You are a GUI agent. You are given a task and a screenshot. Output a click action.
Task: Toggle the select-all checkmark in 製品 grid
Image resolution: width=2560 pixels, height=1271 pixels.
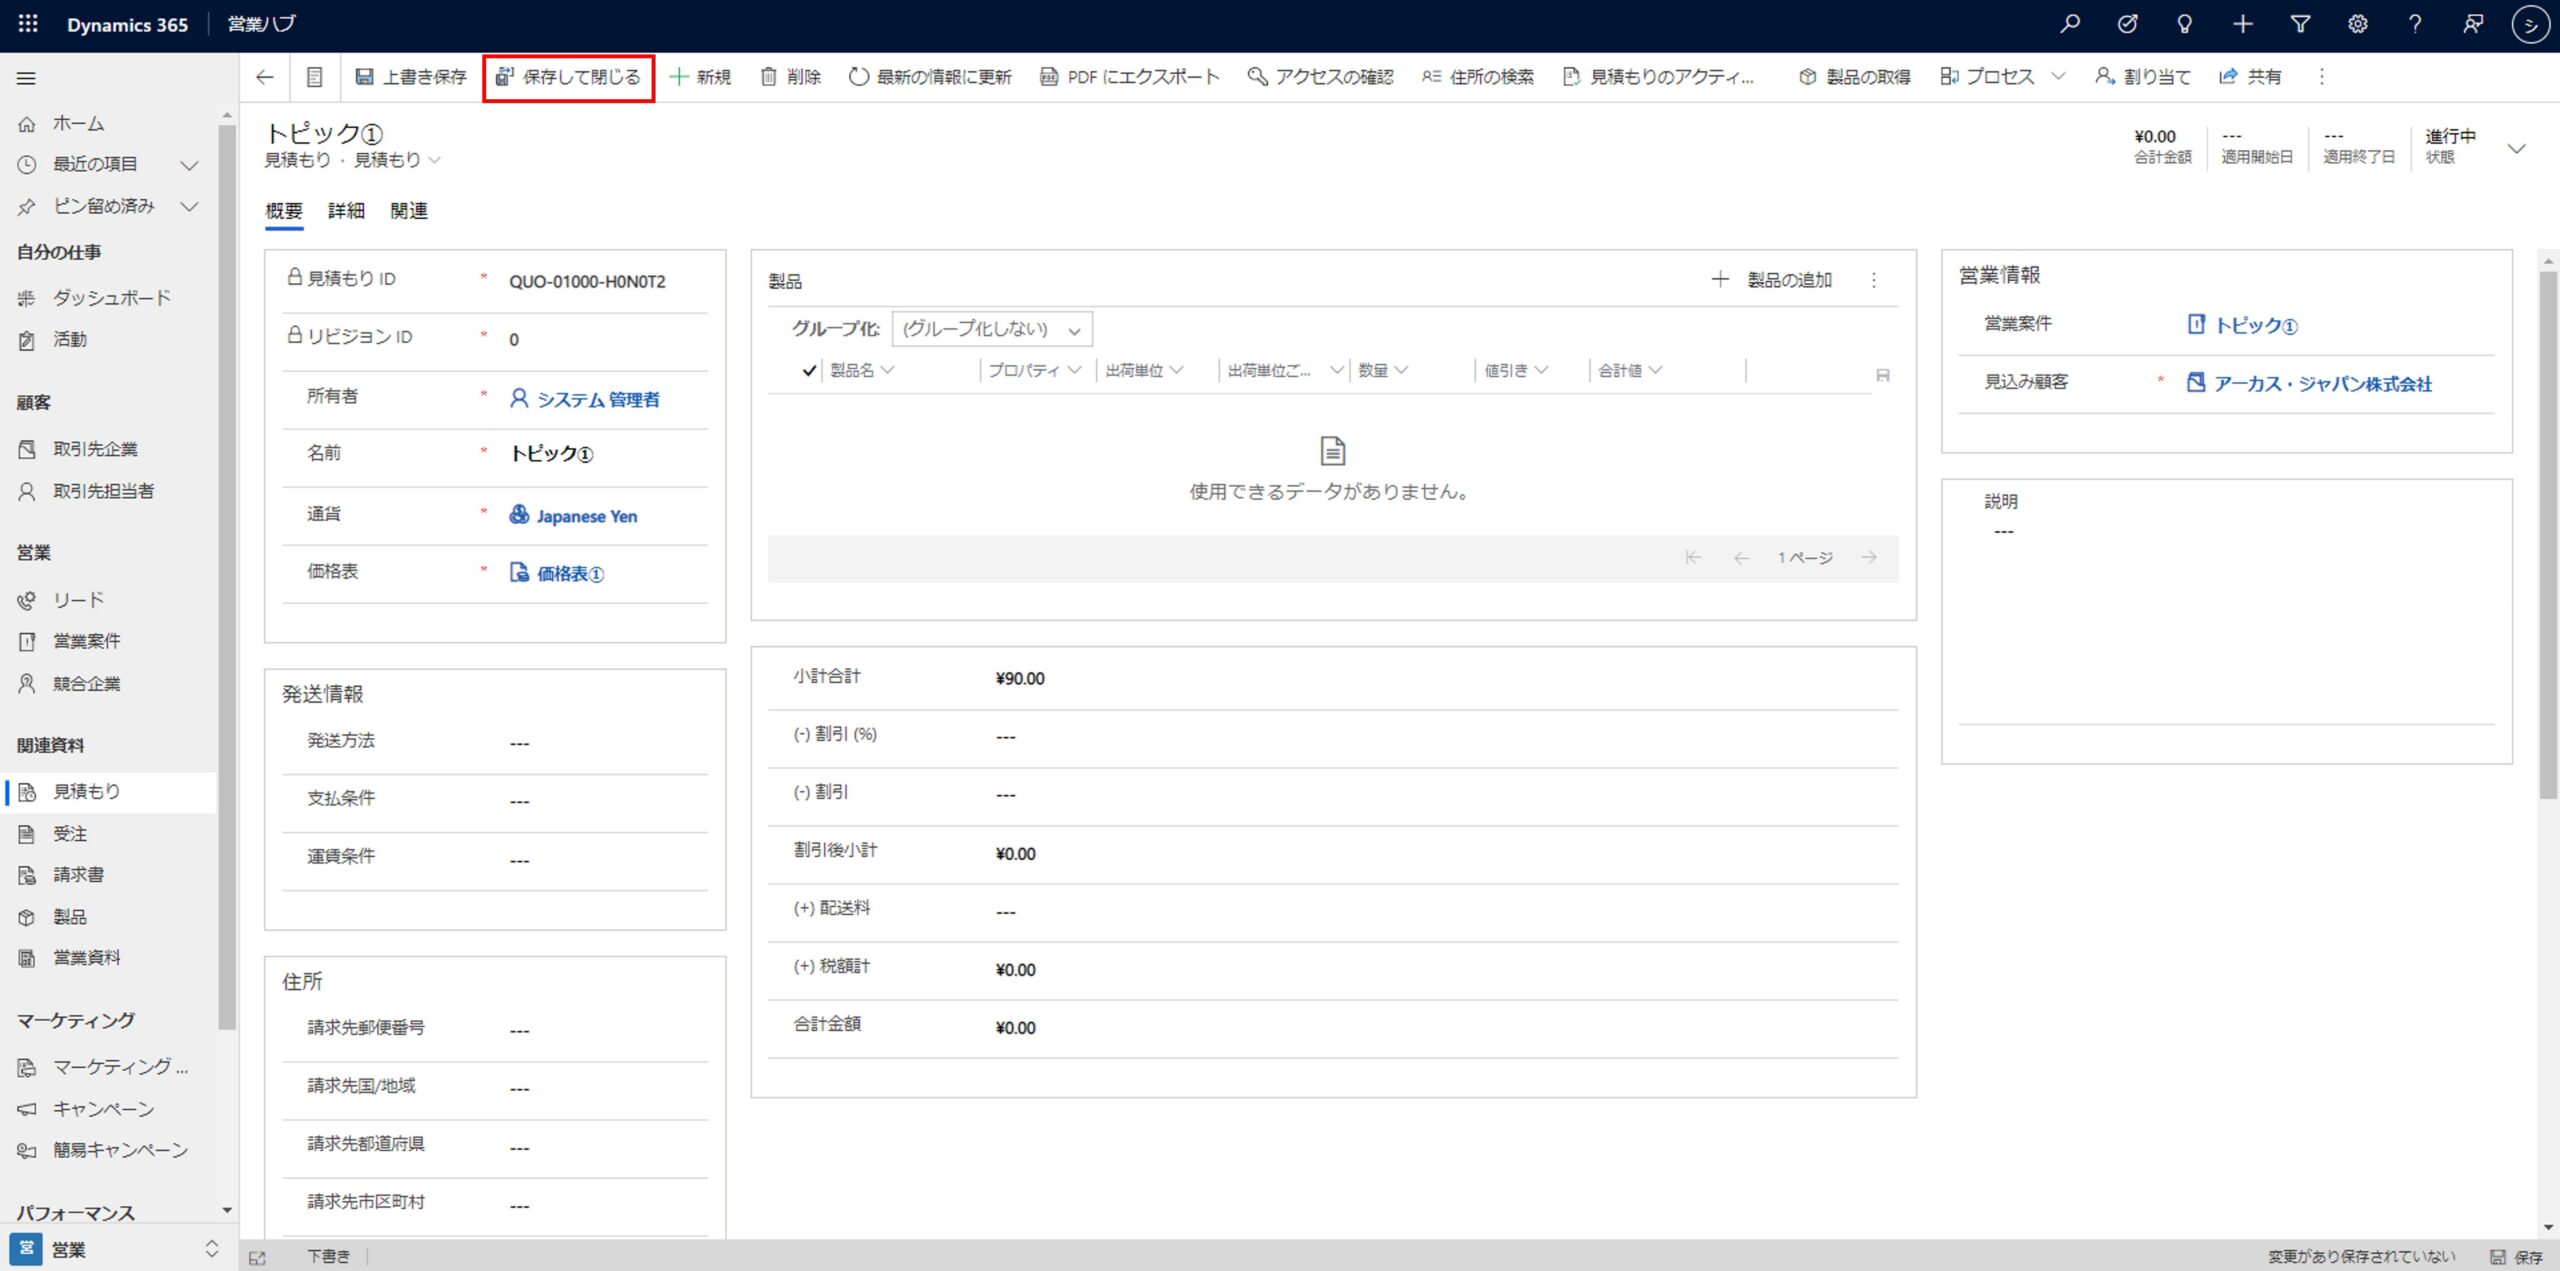point(809,371)
